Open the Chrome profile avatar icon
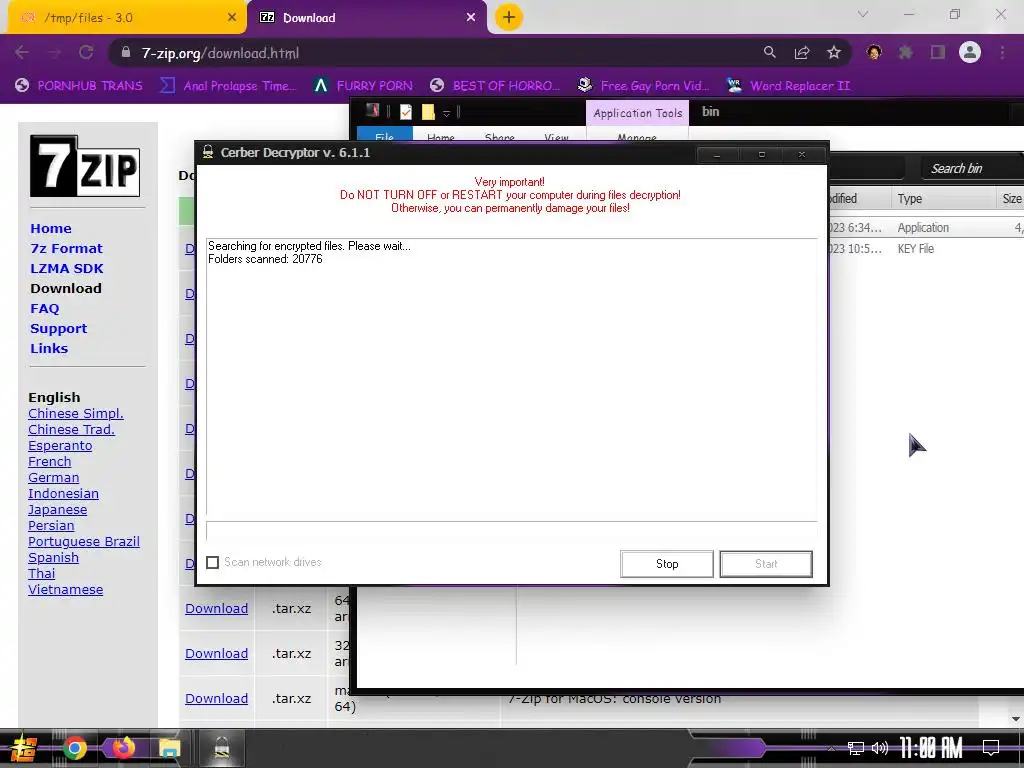This screenshot has width=1024, height=768. pyautogui.click(x=970, y=52)
